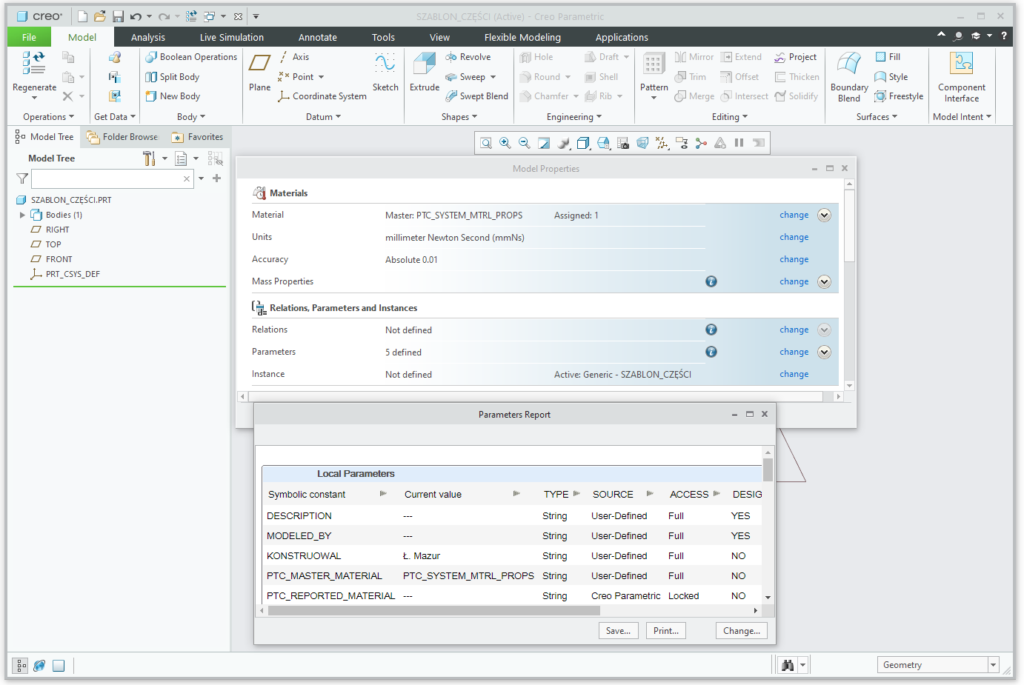
Task: Open the Shapes group dropdown
Action: tap(459, 117)
